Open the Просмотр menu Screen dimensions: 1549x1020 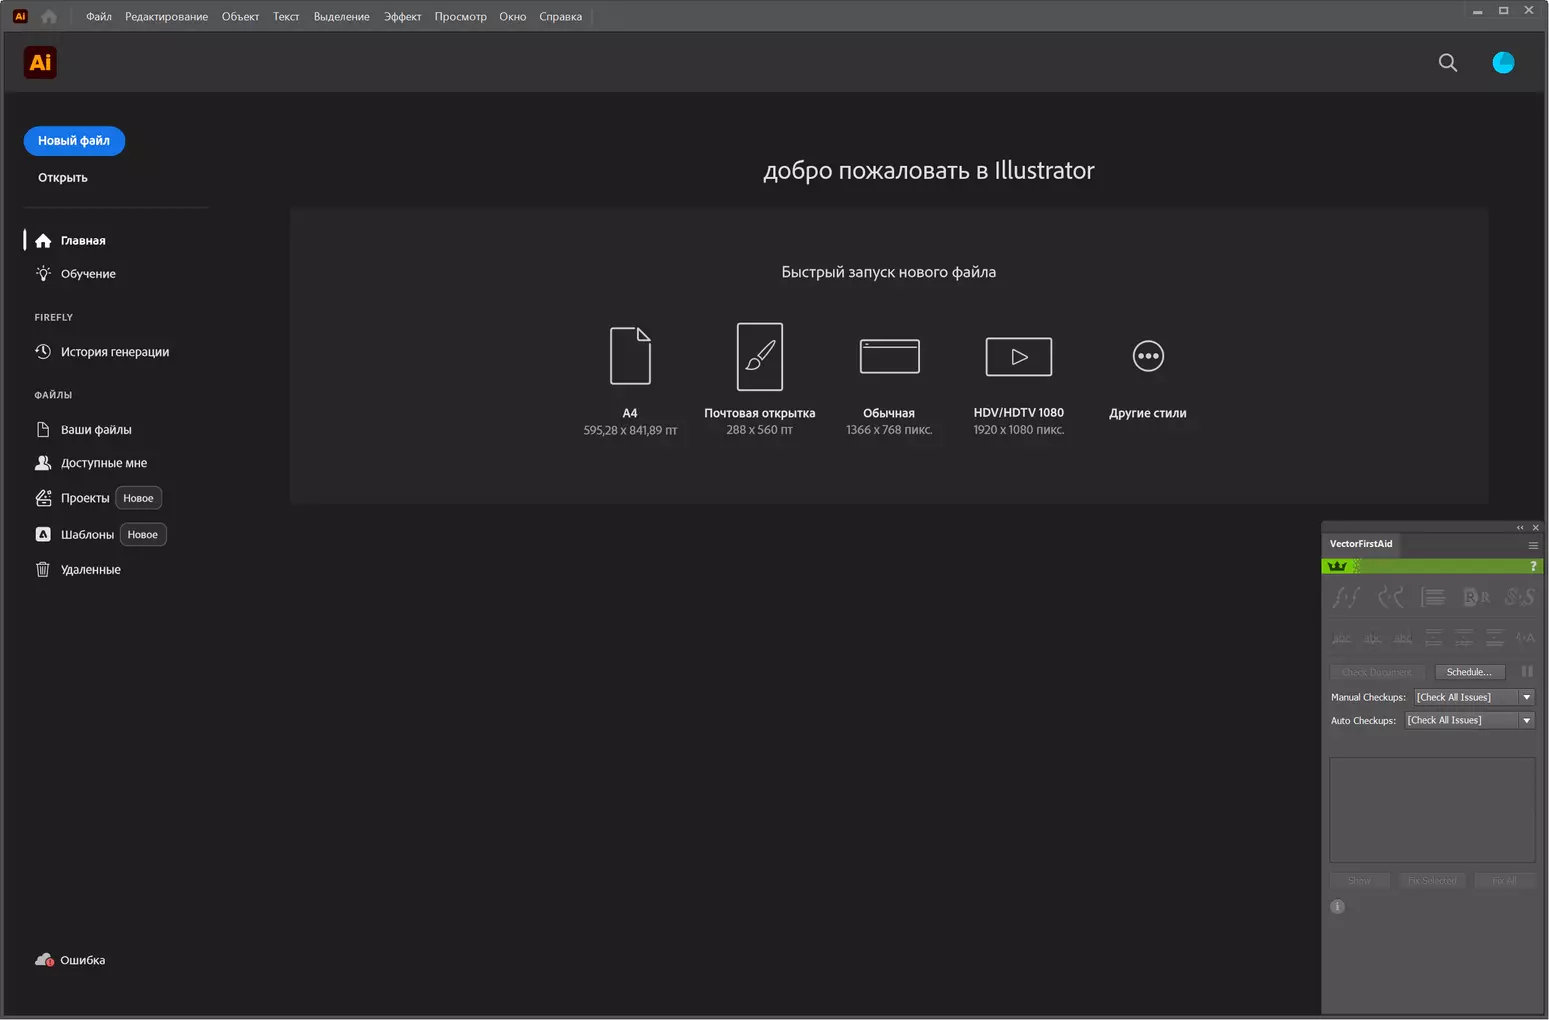pyautogui.click(x=460, y=16)
